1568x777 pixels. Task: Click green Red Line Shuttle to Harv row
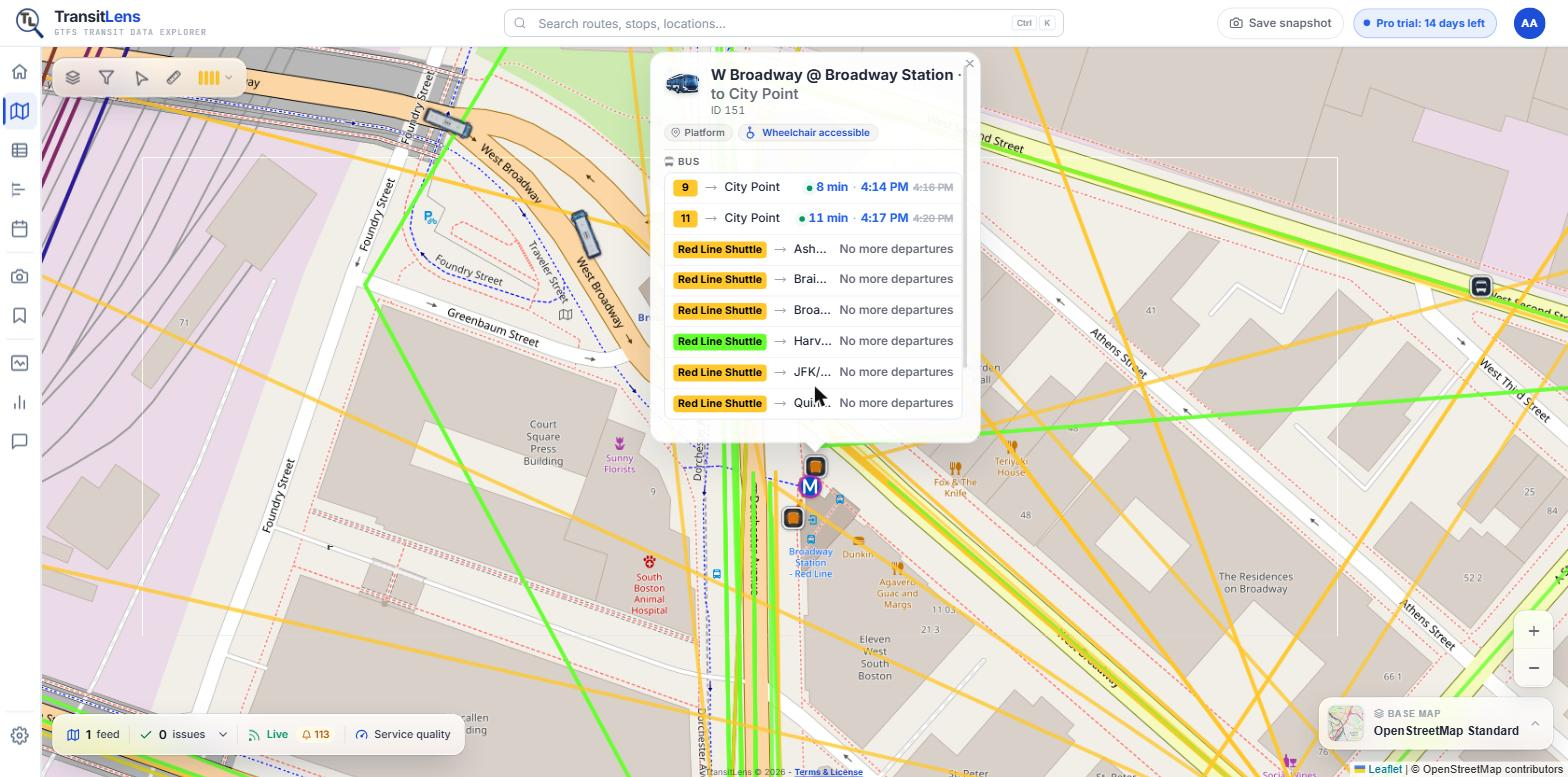813,341
